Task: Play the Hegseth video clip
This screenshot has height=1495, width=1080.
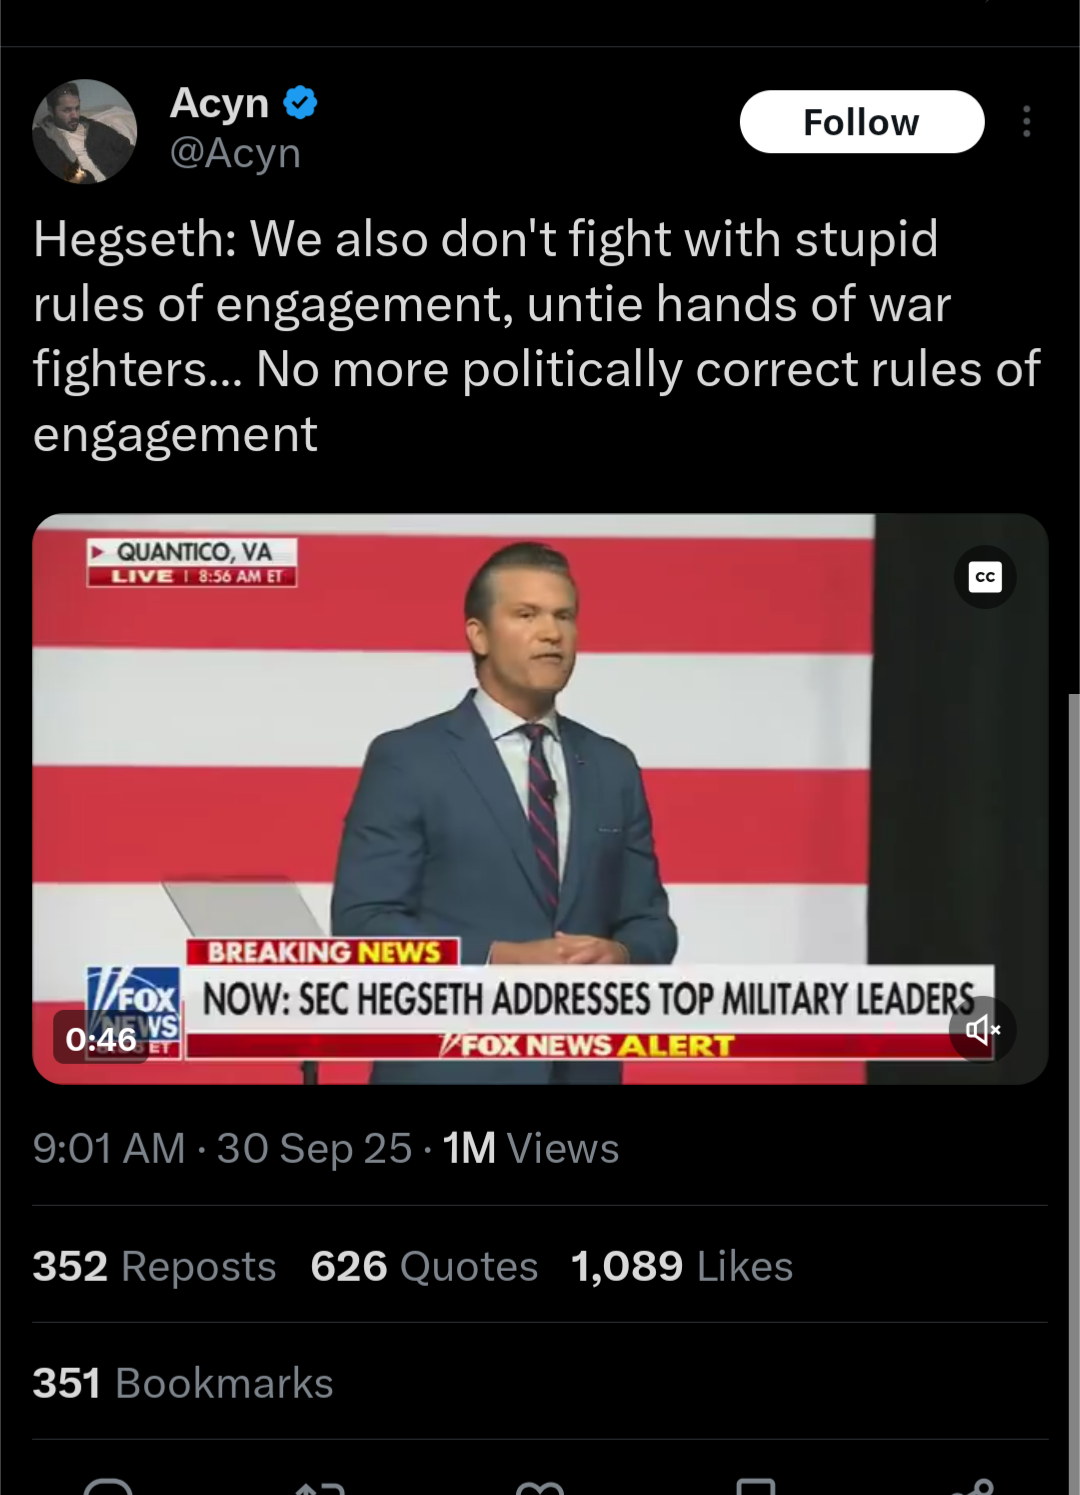Action: 540,799
